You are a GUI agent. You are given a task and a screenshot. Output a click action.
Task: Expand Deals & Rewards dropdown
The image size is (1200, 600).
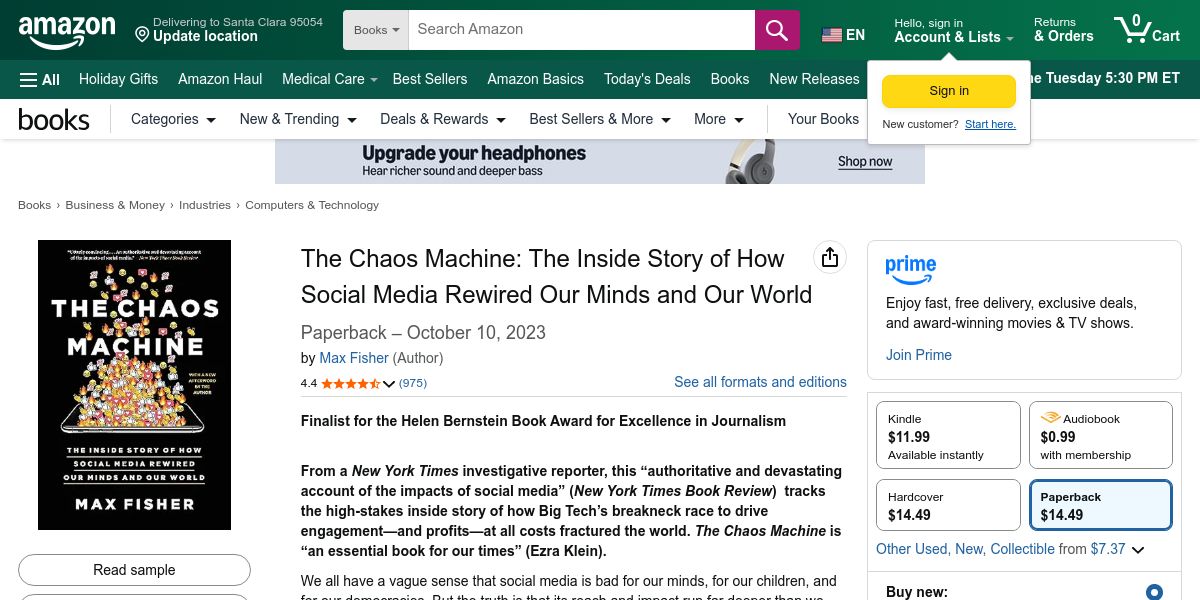point(443,119)
